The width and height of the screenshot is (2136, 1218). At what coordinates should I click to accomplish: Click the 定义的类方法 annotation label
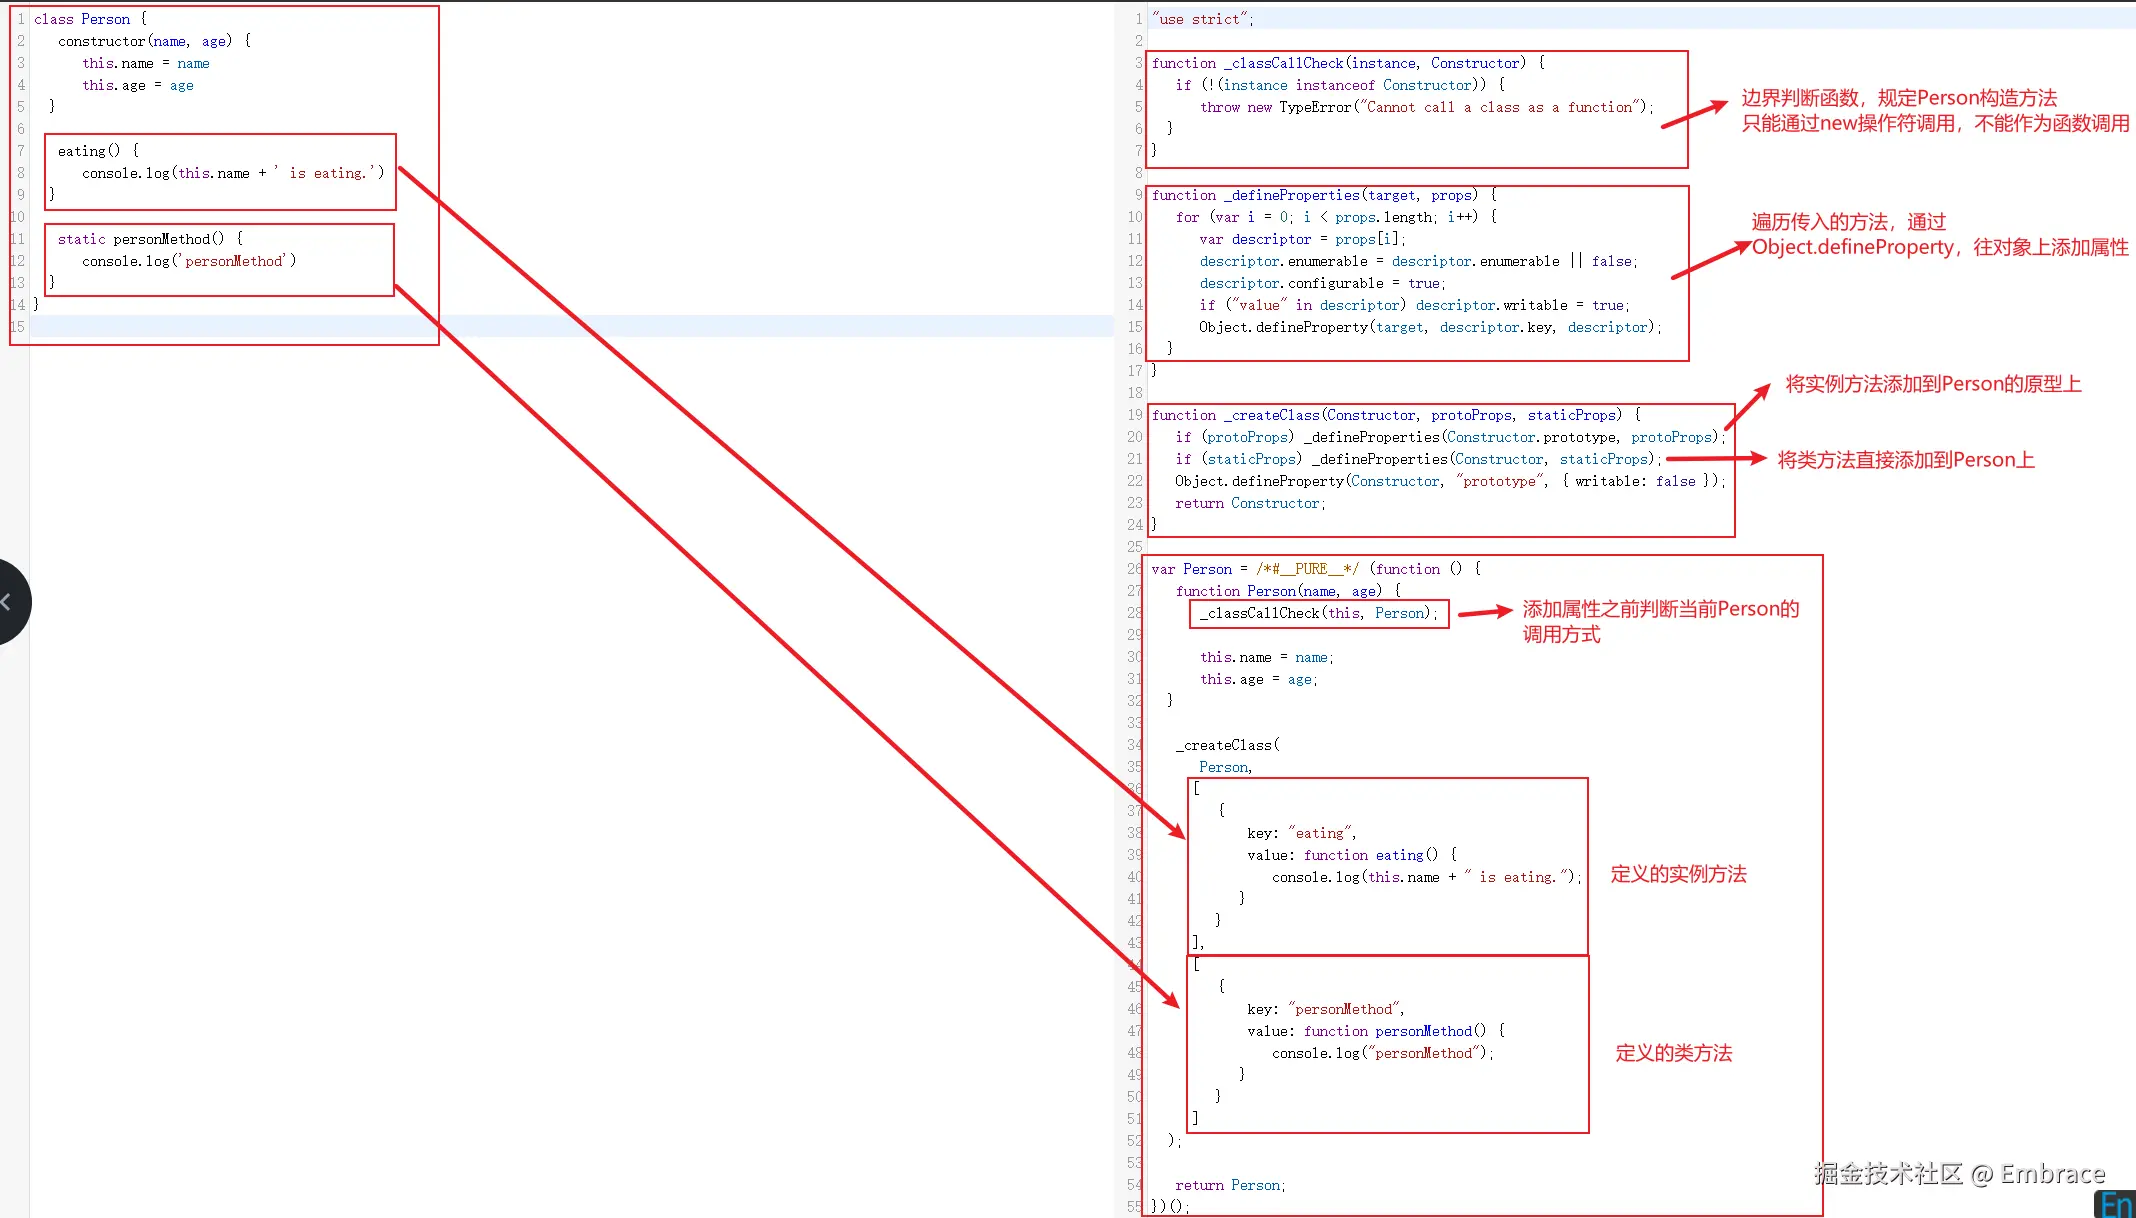[1673, 1053]
